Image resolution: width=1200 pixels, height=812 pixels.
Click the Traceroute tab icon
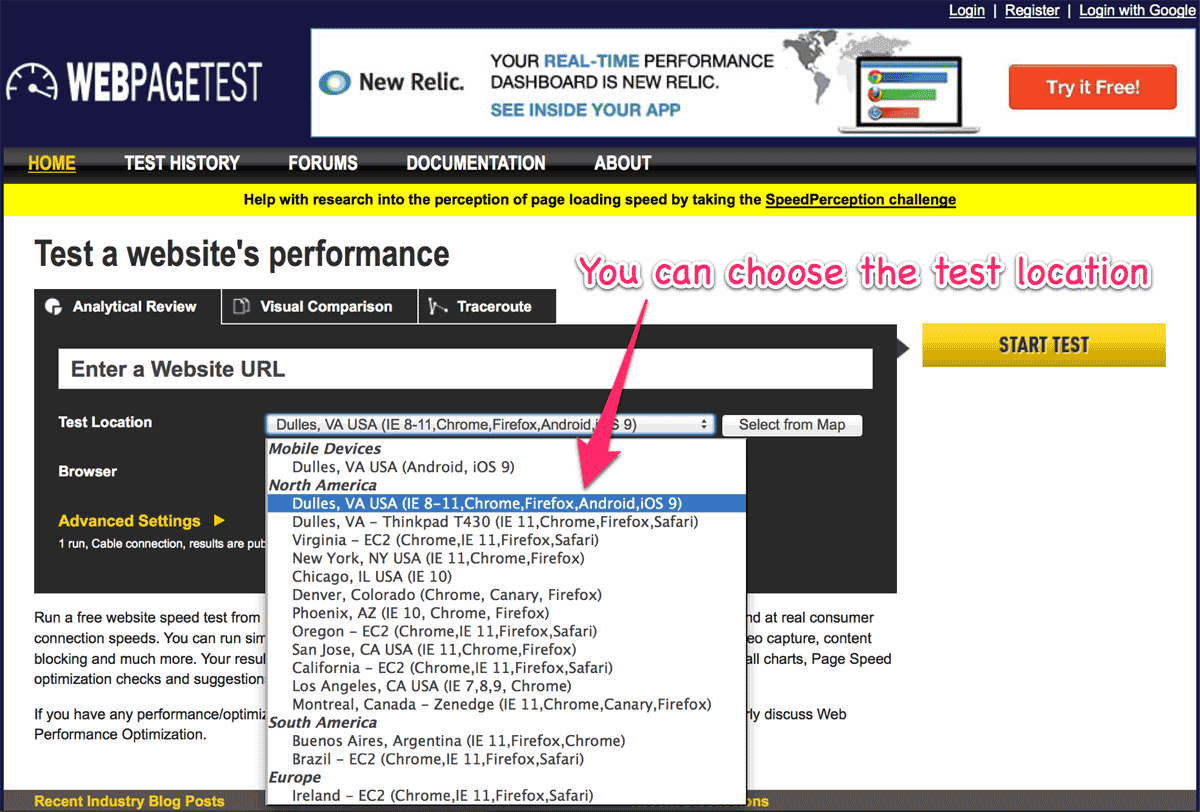437,307
